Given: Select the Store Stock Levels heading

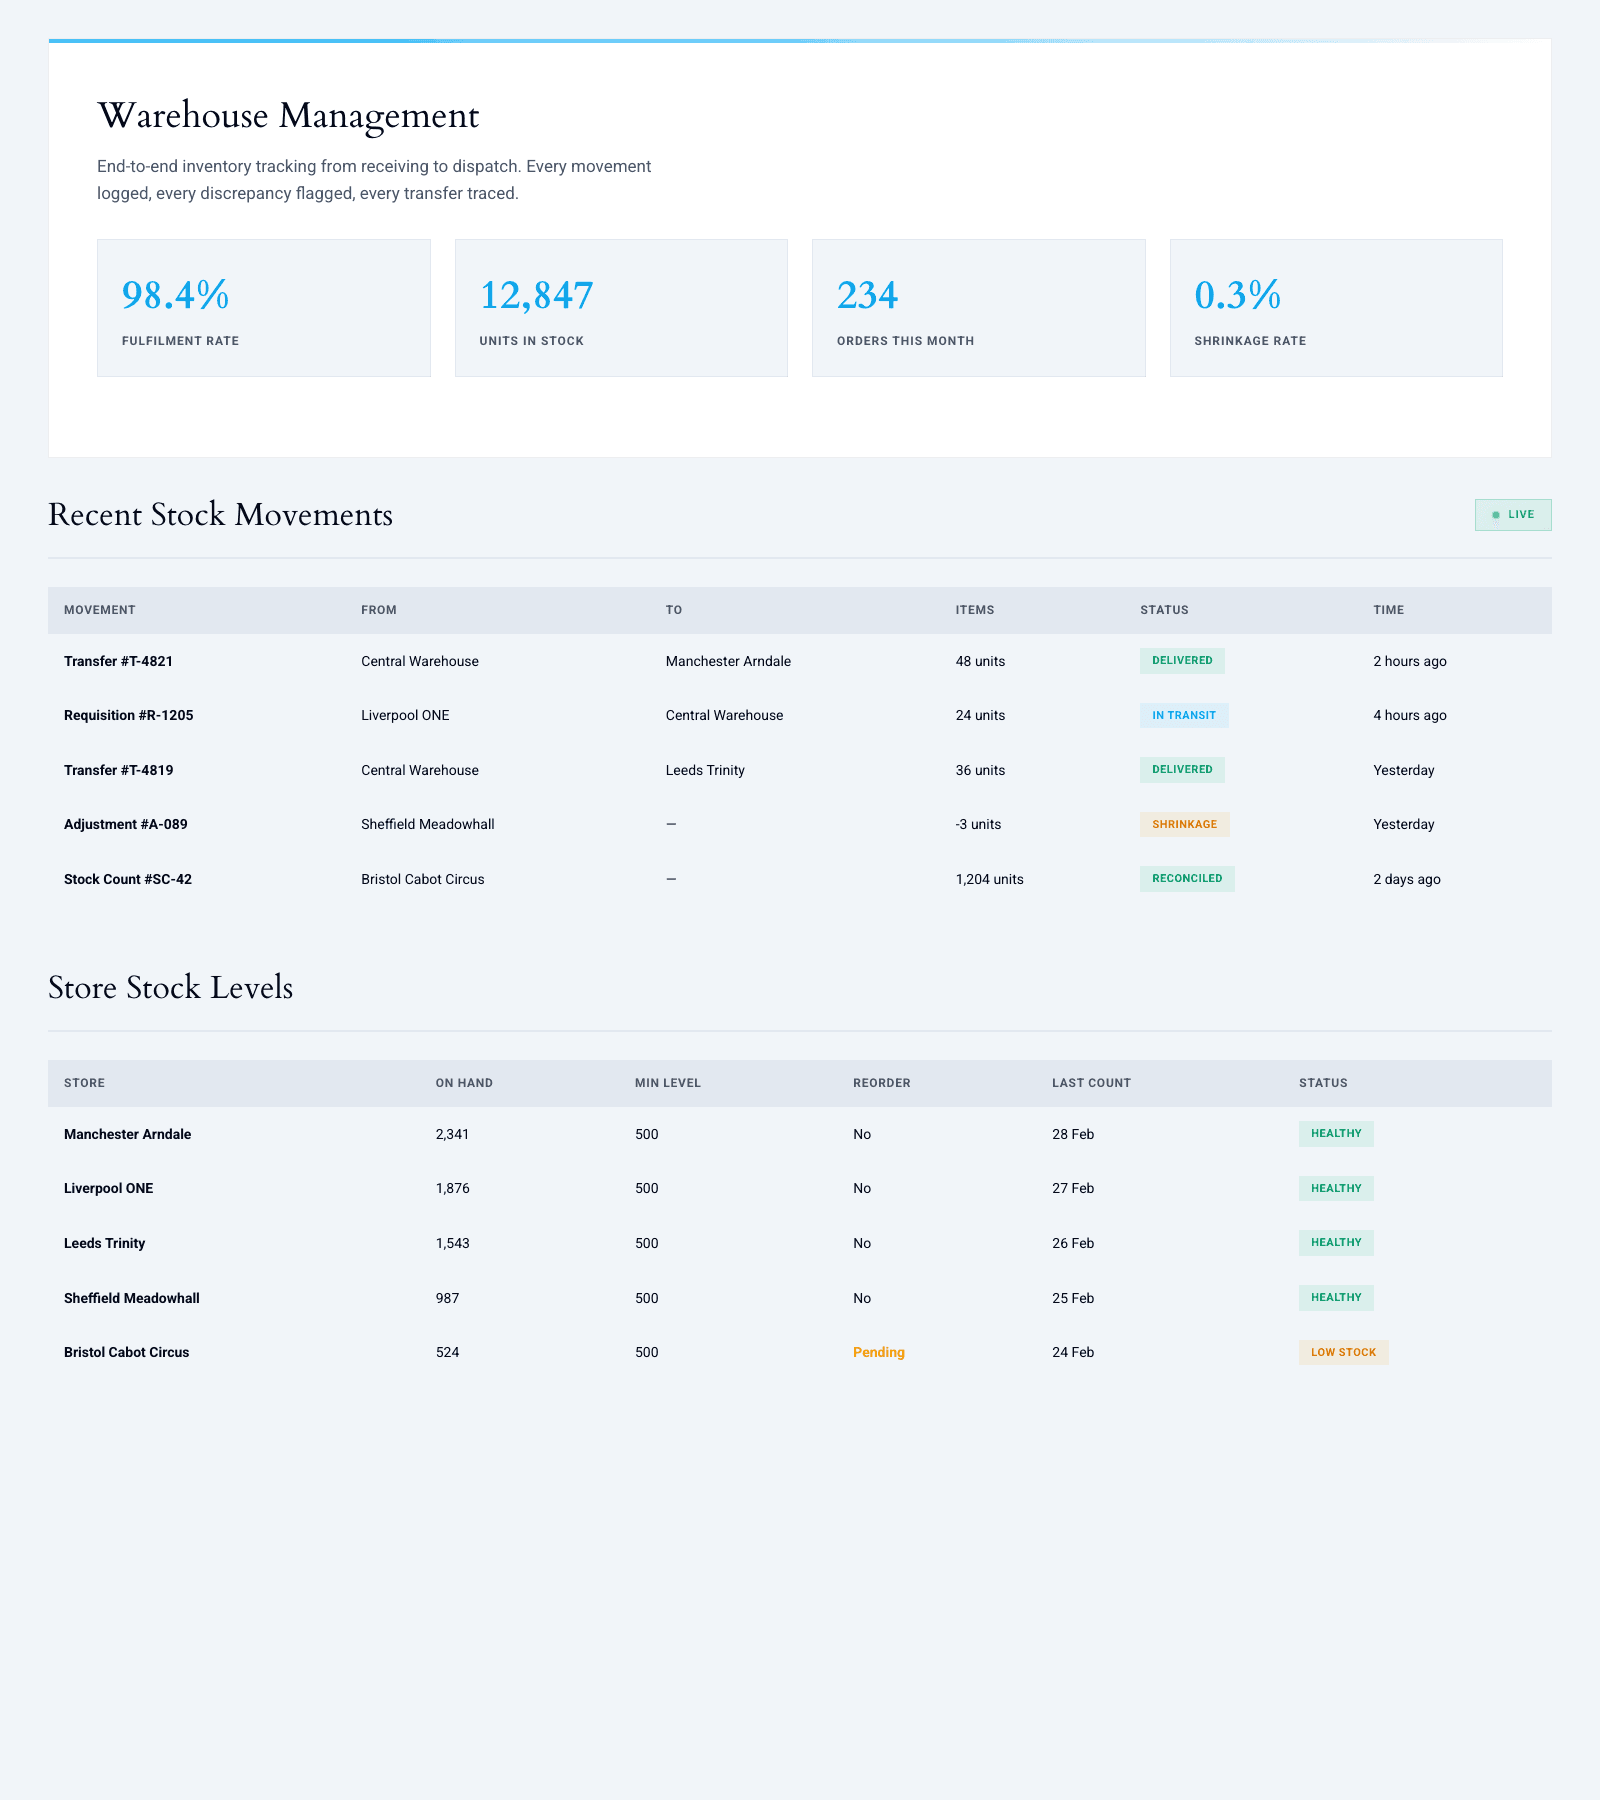Looking at the screenshot, I should point(171,988).
